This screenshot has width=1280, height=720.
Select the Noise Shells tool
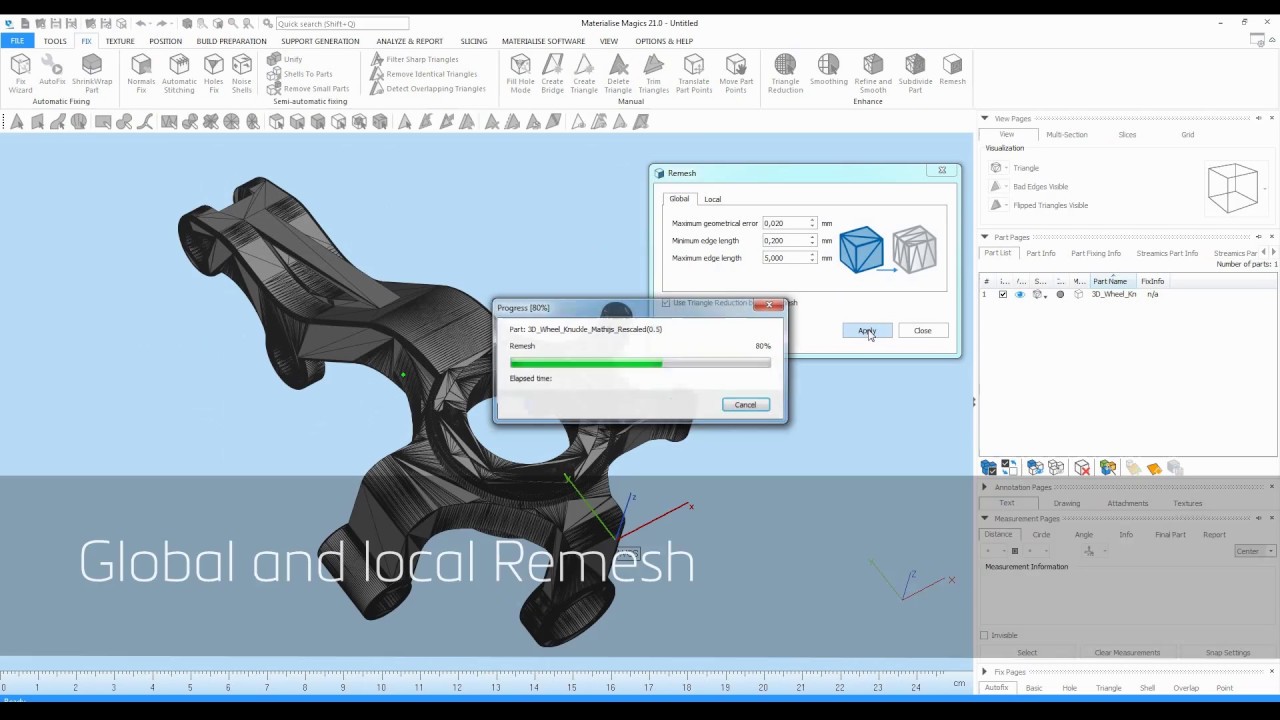pyautogui.click(x=242, y=74)
